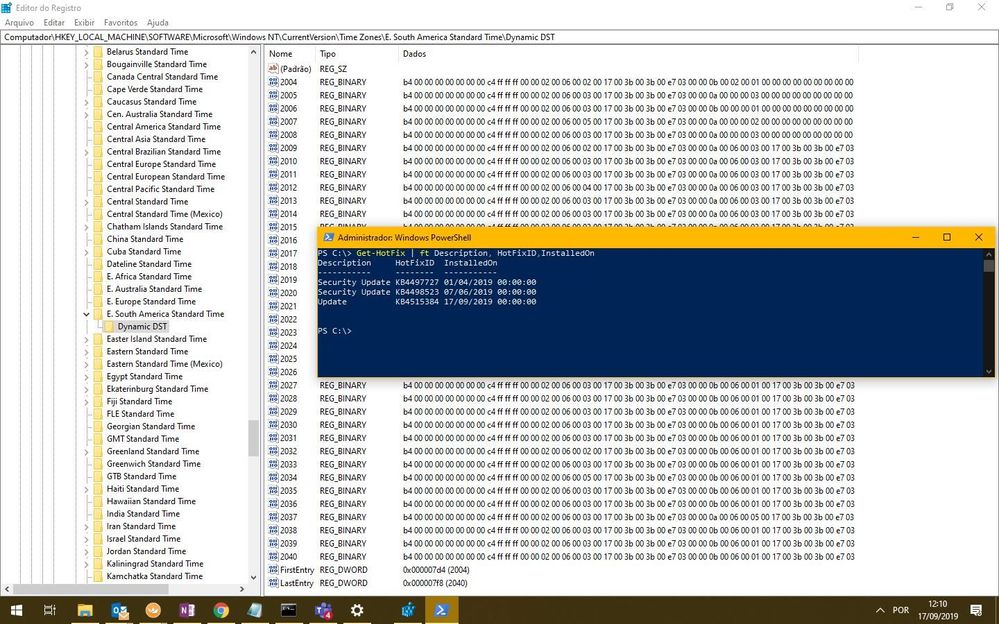This screenshot has width=999, height=624.
Task: Click the LastEntry DWORD value icon
Action: (x=273, y=583)
